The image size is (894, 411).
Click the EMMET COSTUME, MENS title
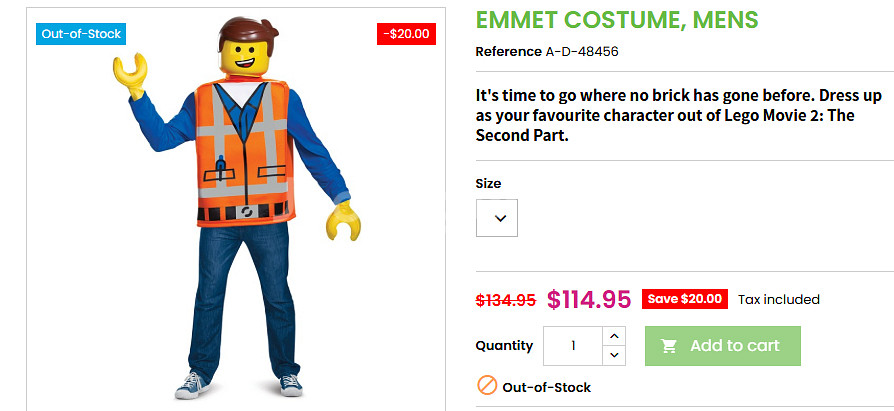(616, 20)
